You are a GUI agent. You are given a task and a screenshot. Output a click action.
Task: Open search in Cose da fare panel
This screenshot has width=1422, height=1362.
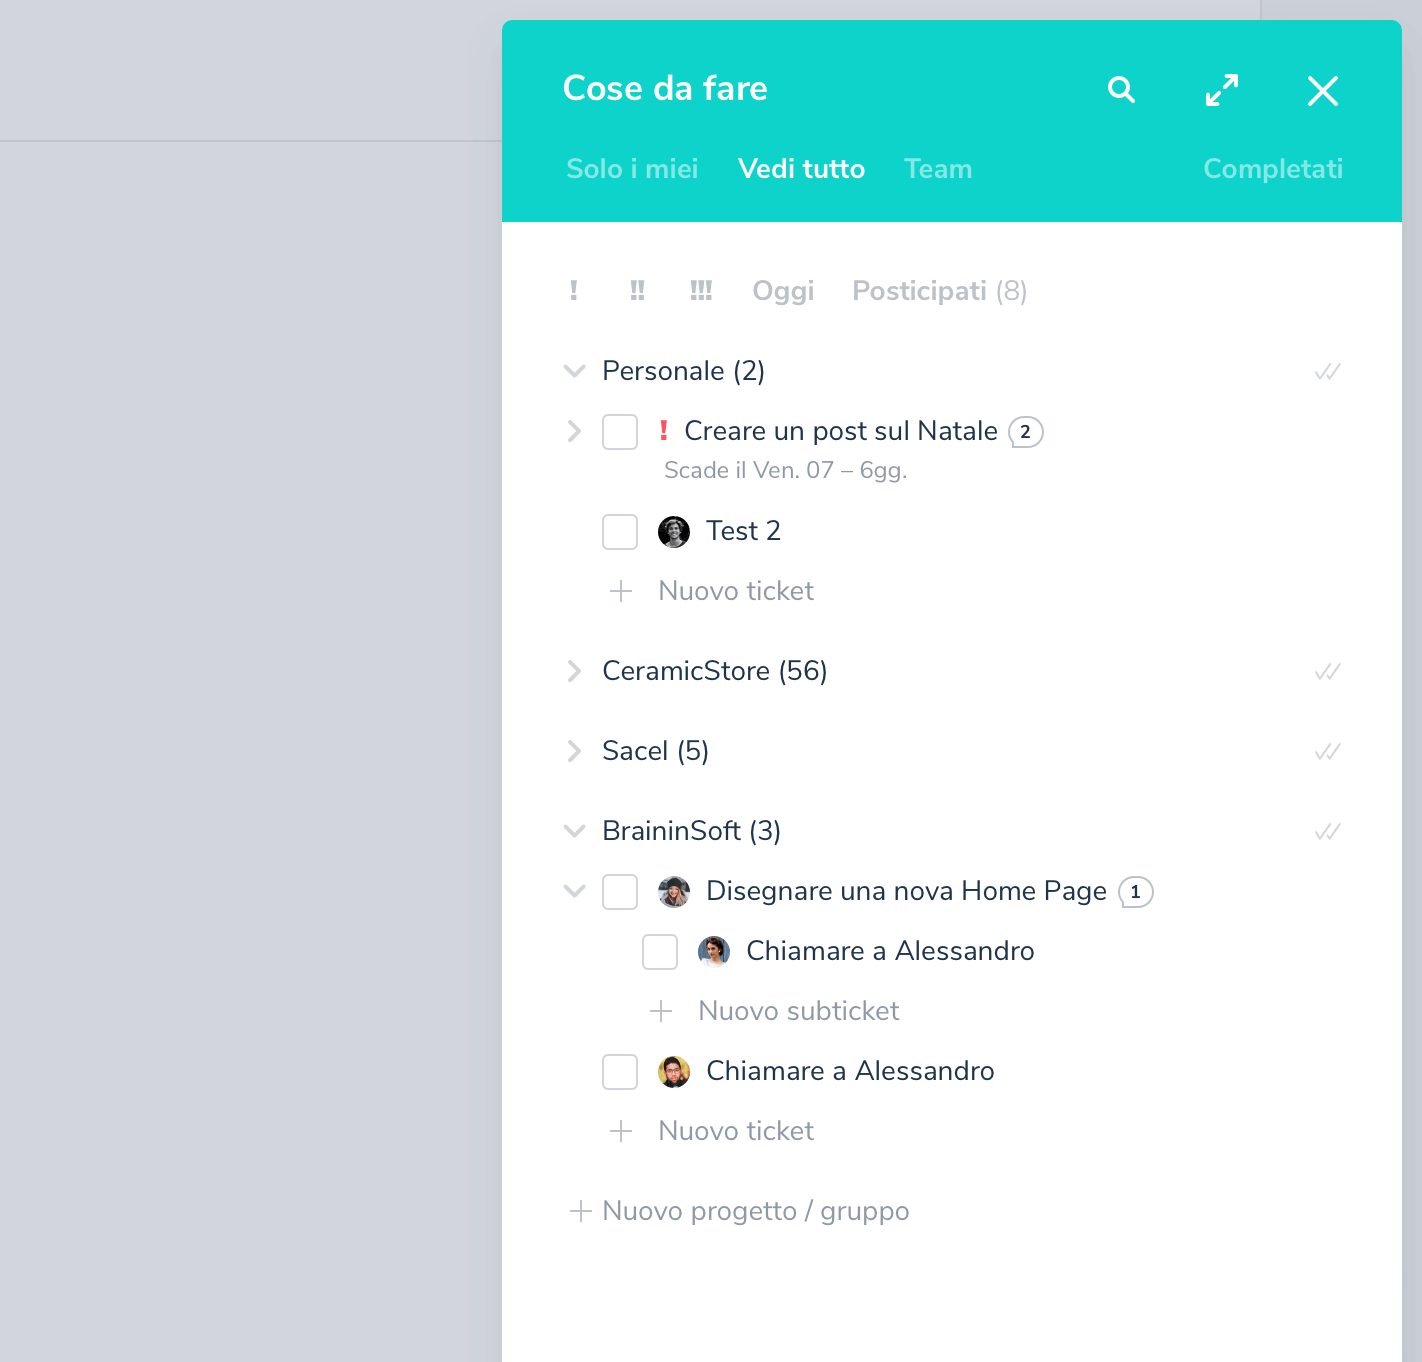(1121, 90)
